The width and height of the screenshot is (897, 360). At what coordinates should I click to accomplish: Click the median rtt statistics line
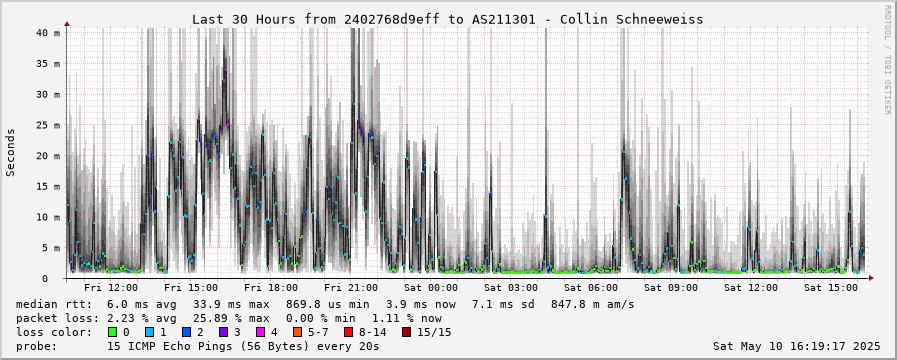(x=325, y=304)
